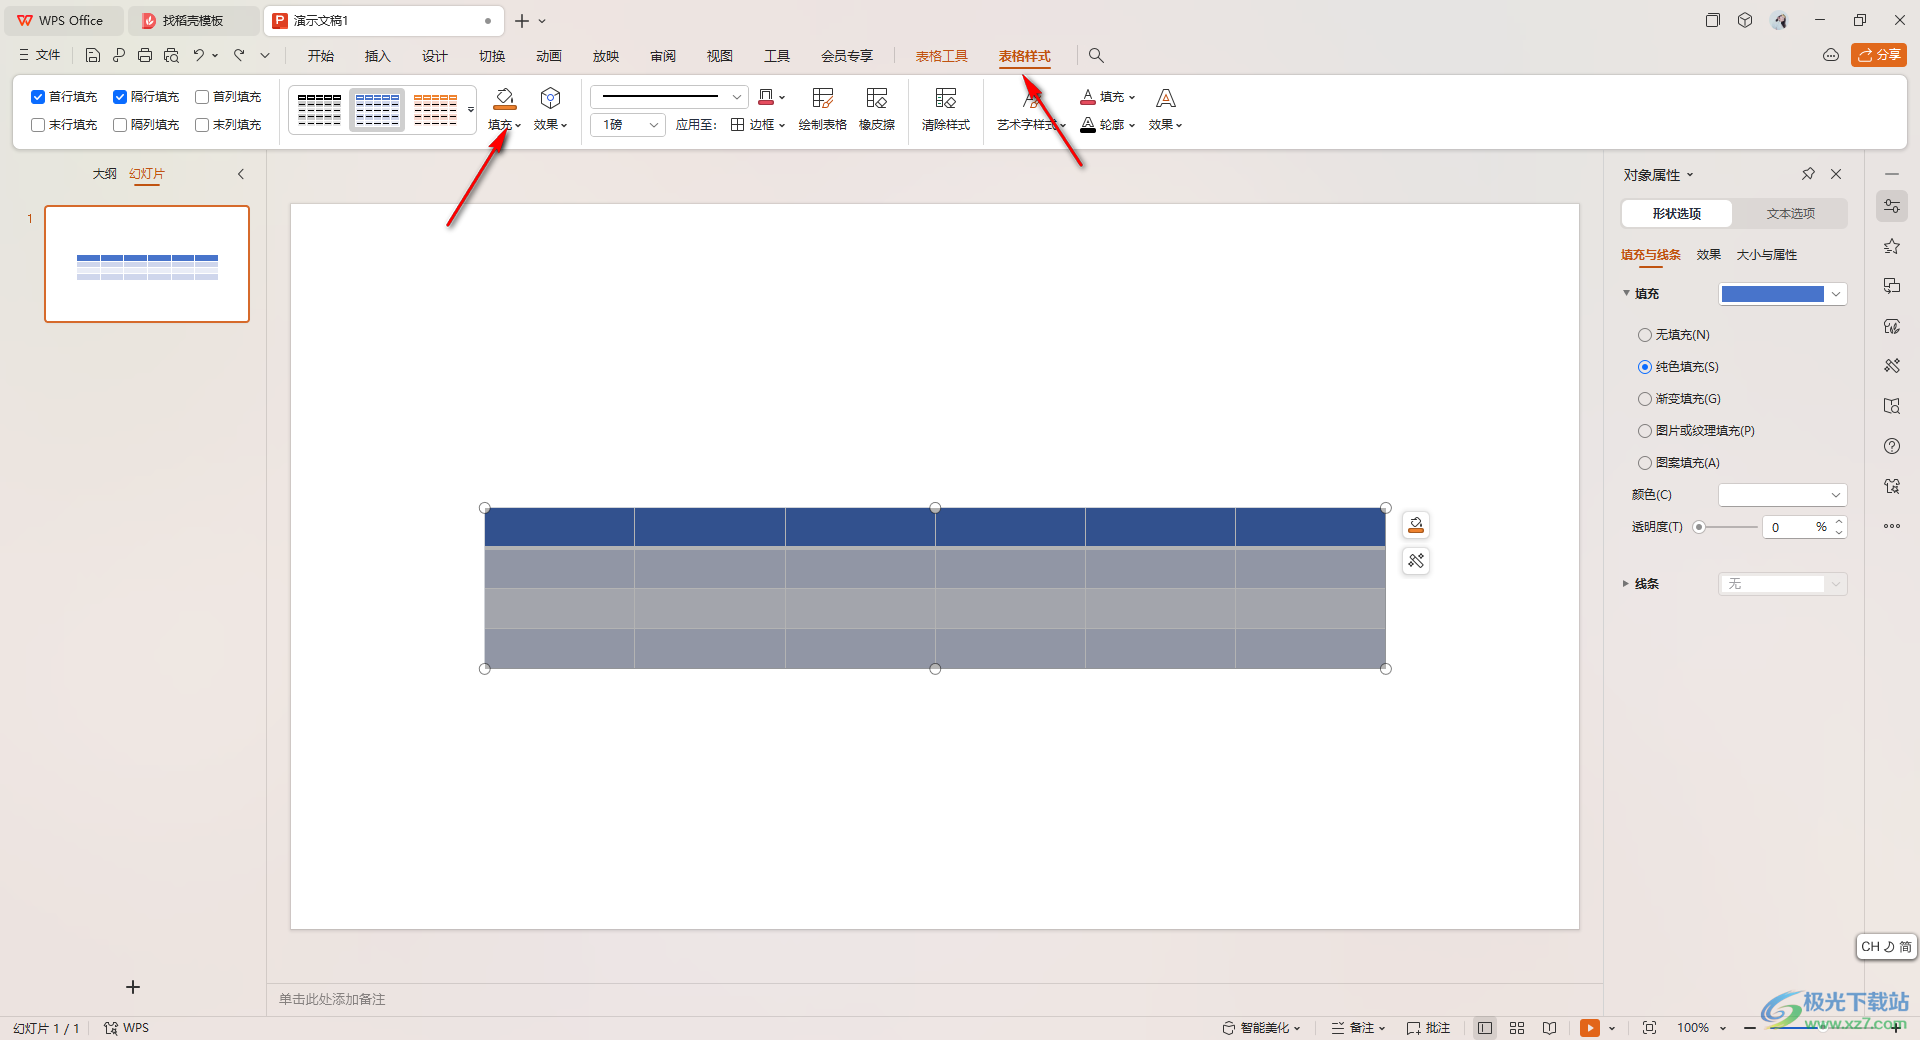Open table effects cube icon
Image resolution: width=1920 pixels, height=1040 pixels.
click(x=550, y=98)
